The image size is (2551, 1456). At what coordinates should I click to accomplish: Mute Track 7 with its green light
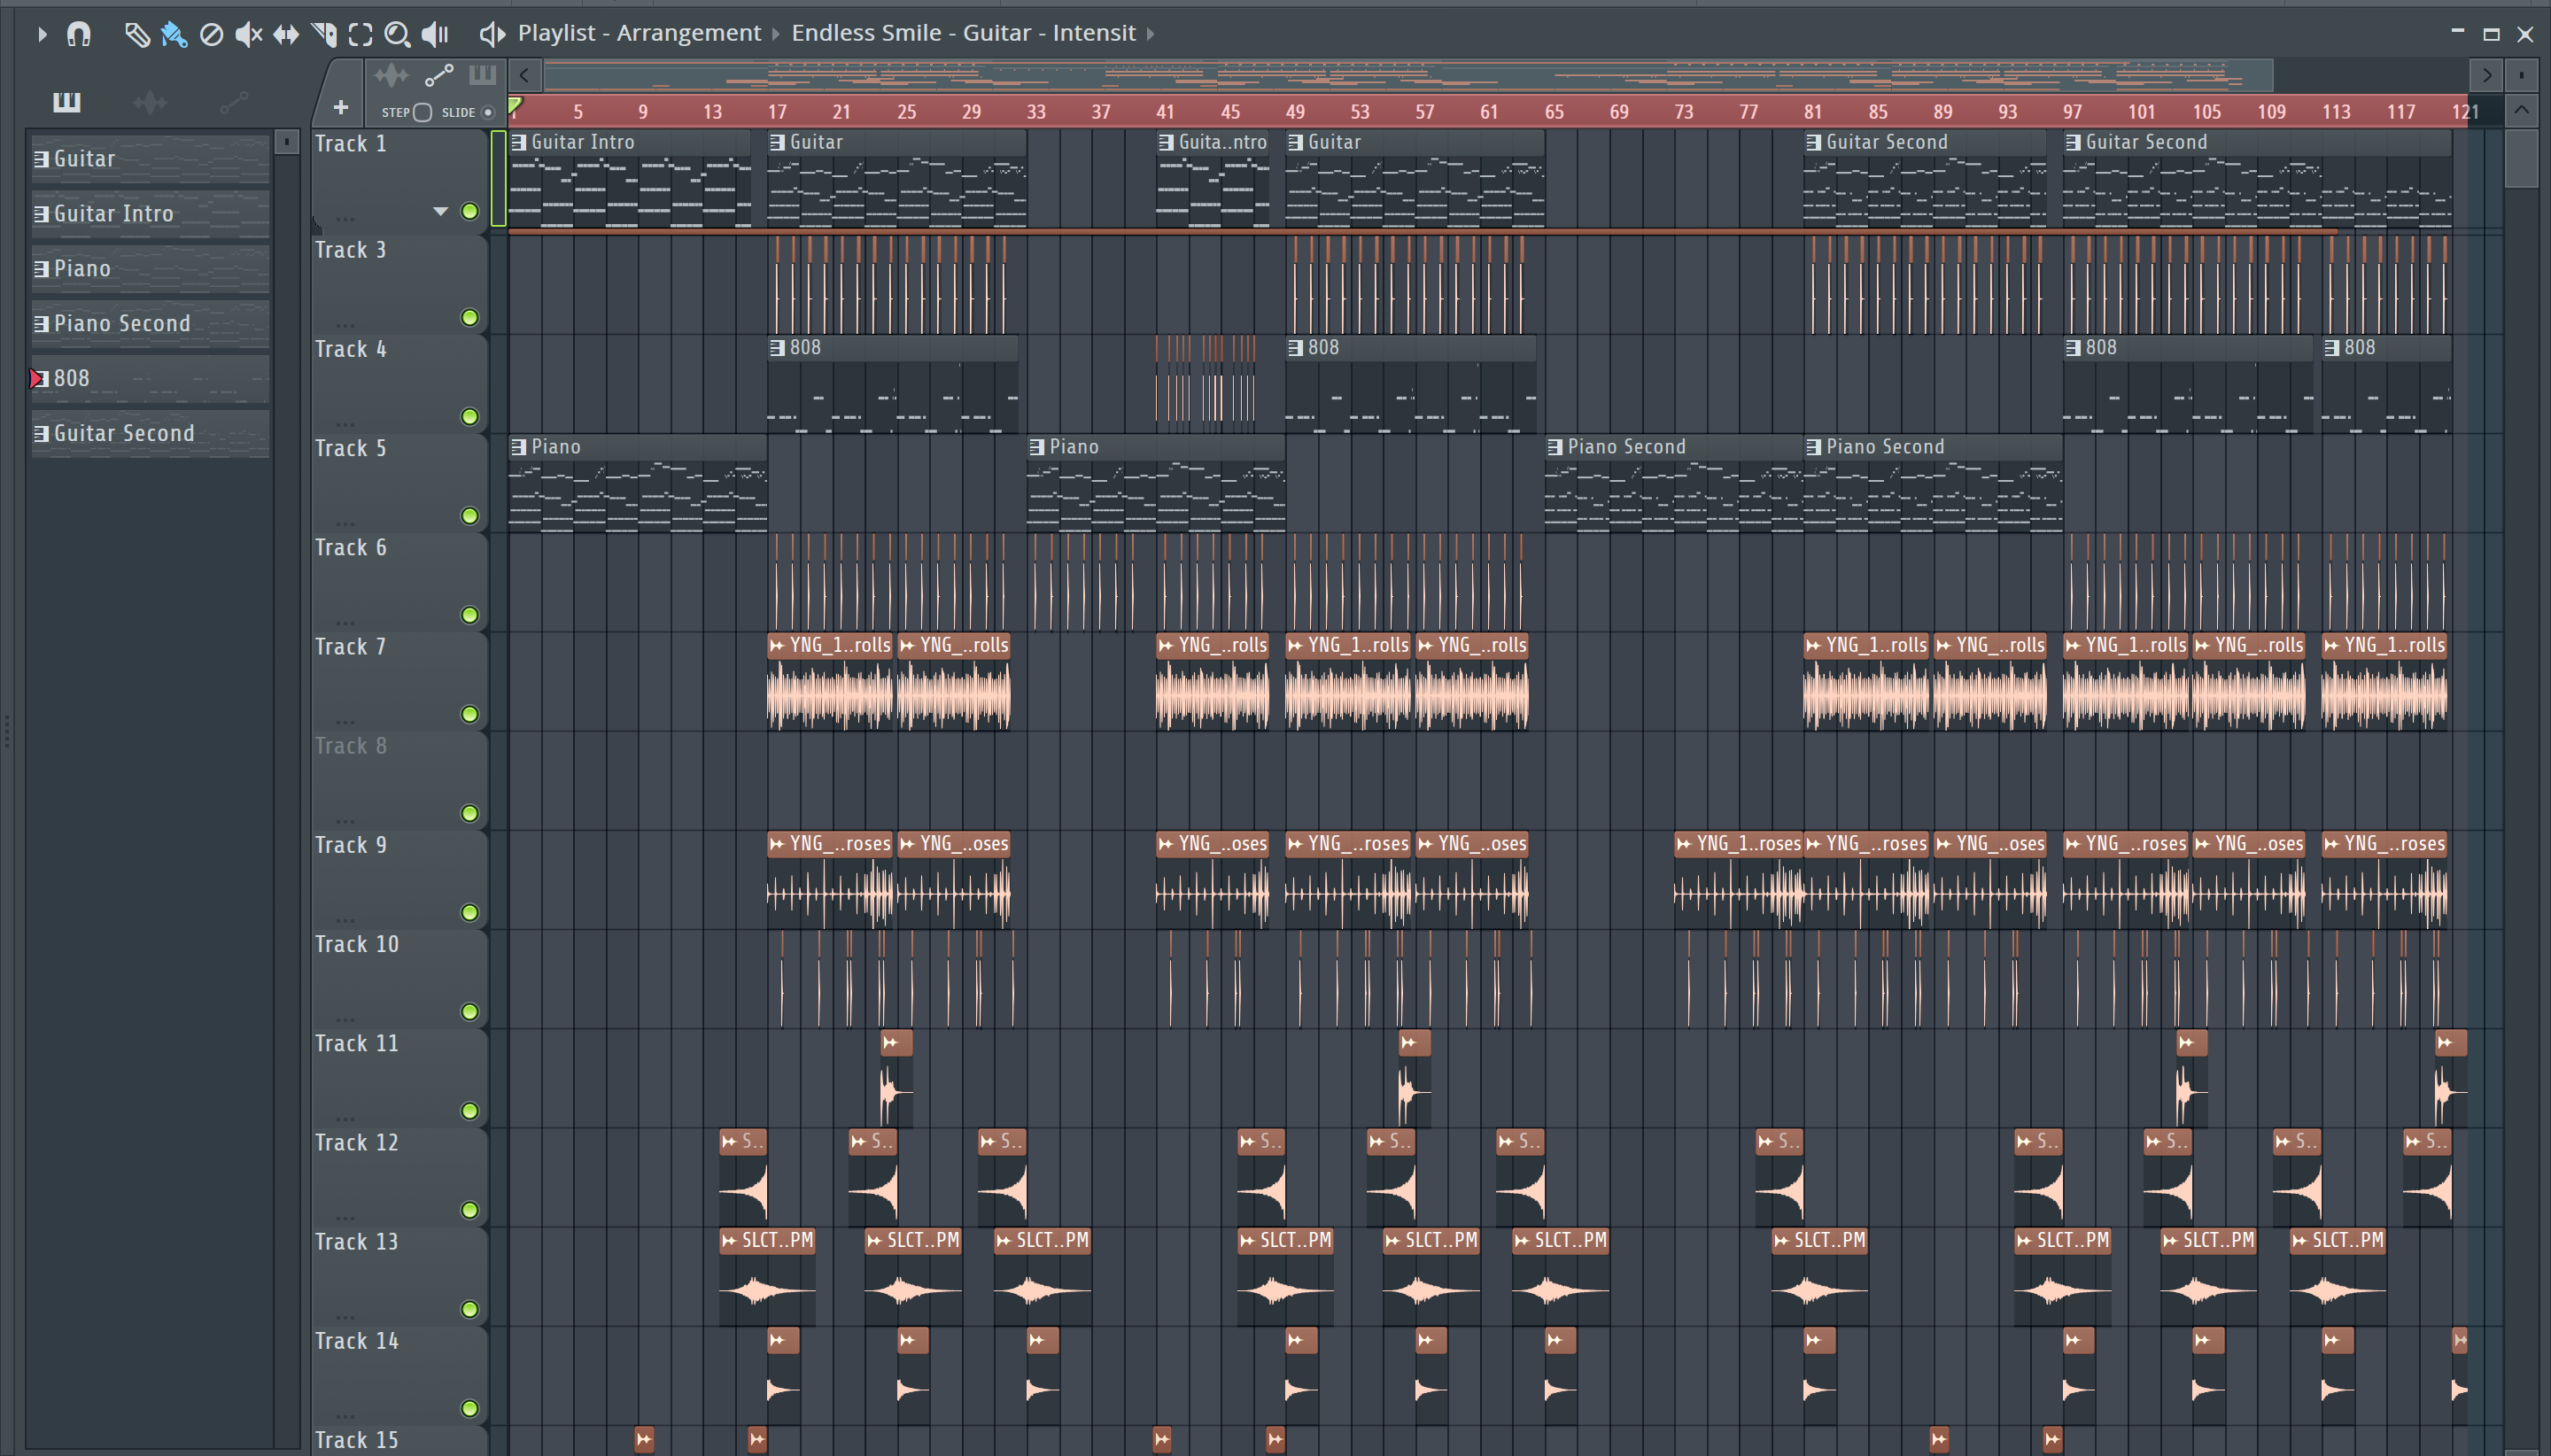point(469,714)
